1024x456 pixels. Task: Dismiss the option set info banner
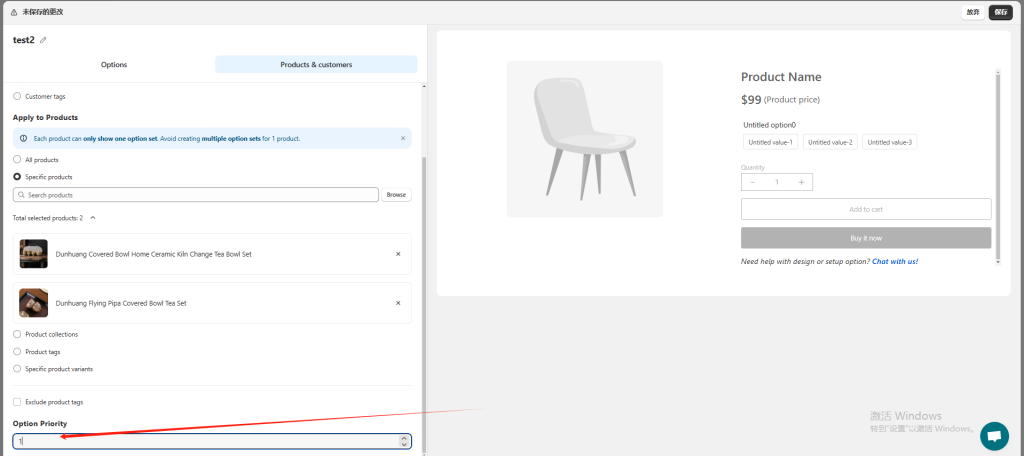(x=403, y=138)
